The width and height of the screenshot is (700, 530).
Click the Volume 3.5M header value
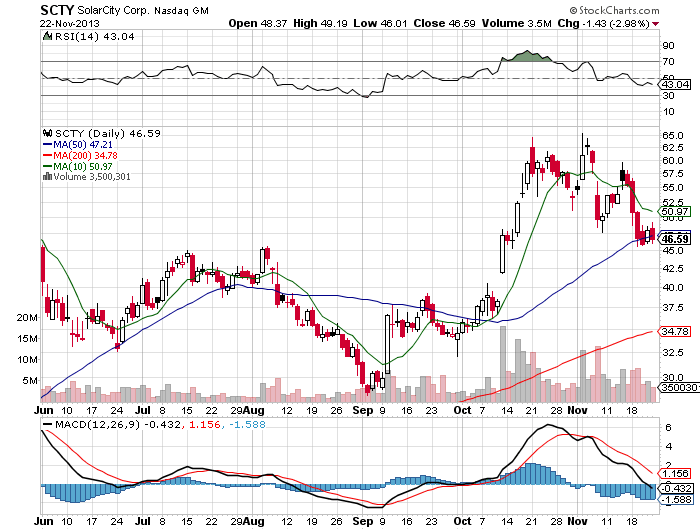(x=517, y=23)
